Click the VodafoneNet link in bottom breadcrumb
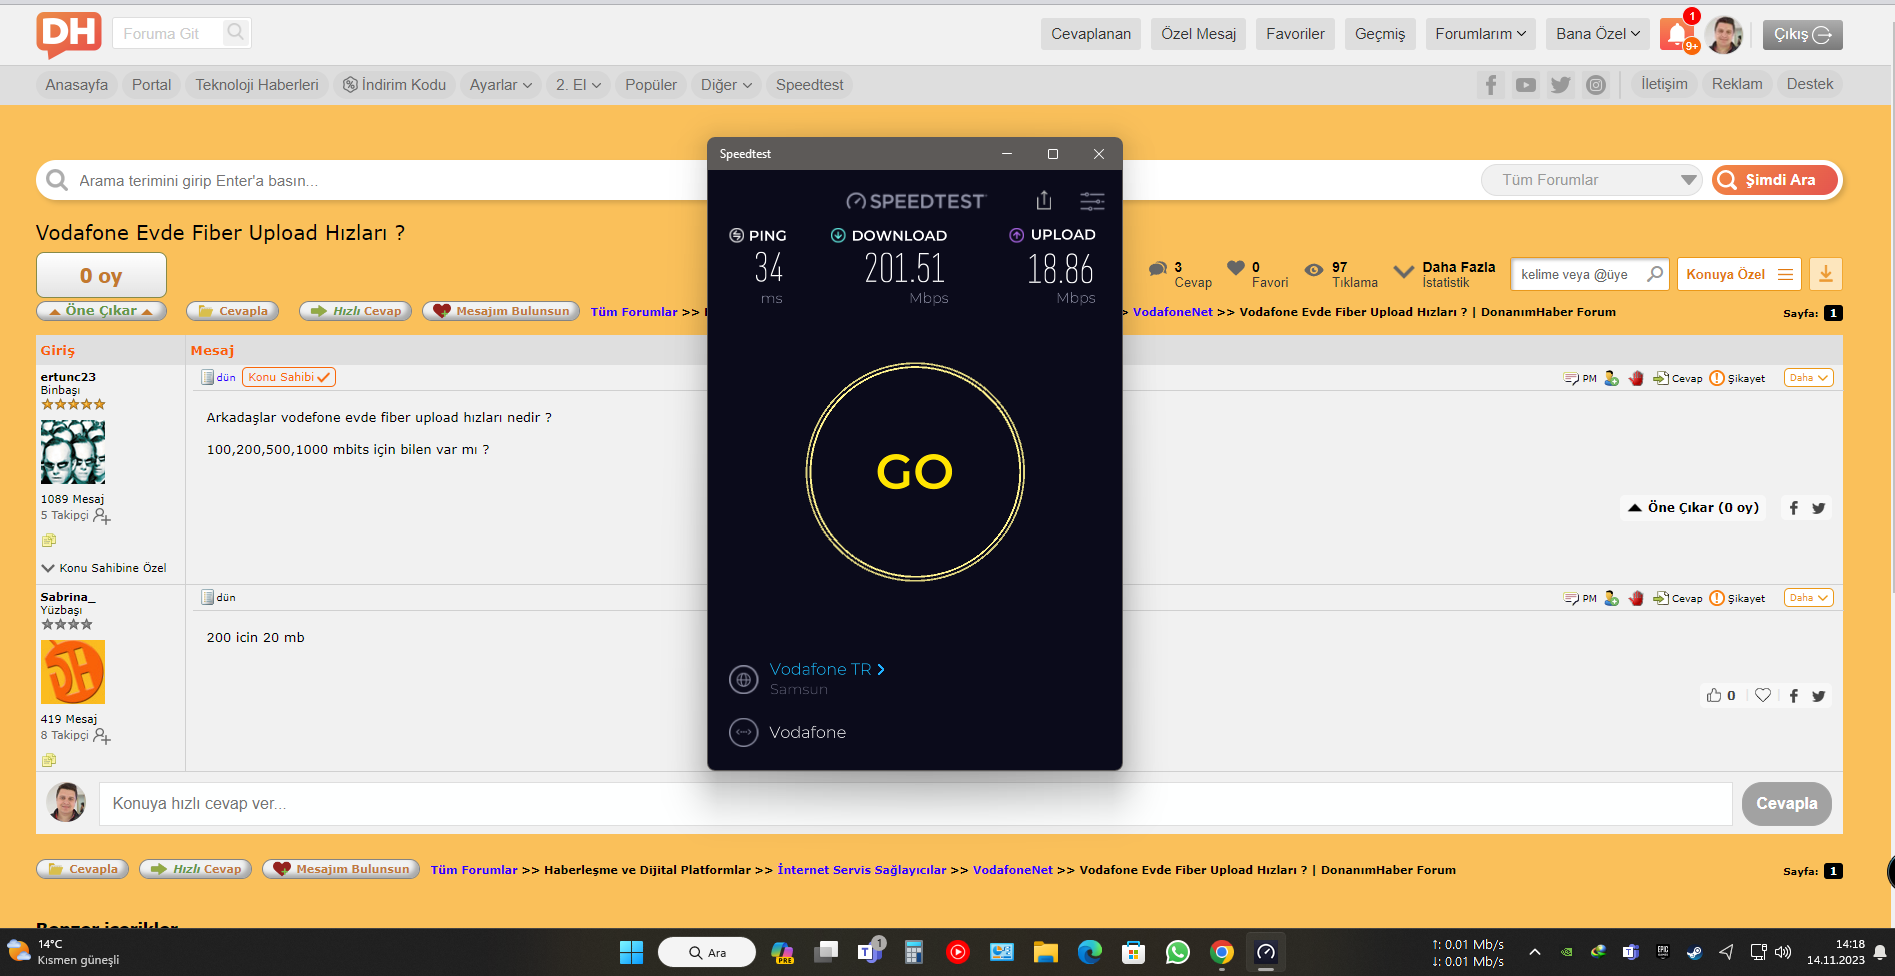This screenshot has height=976, width=1895. click(1012, 870)
